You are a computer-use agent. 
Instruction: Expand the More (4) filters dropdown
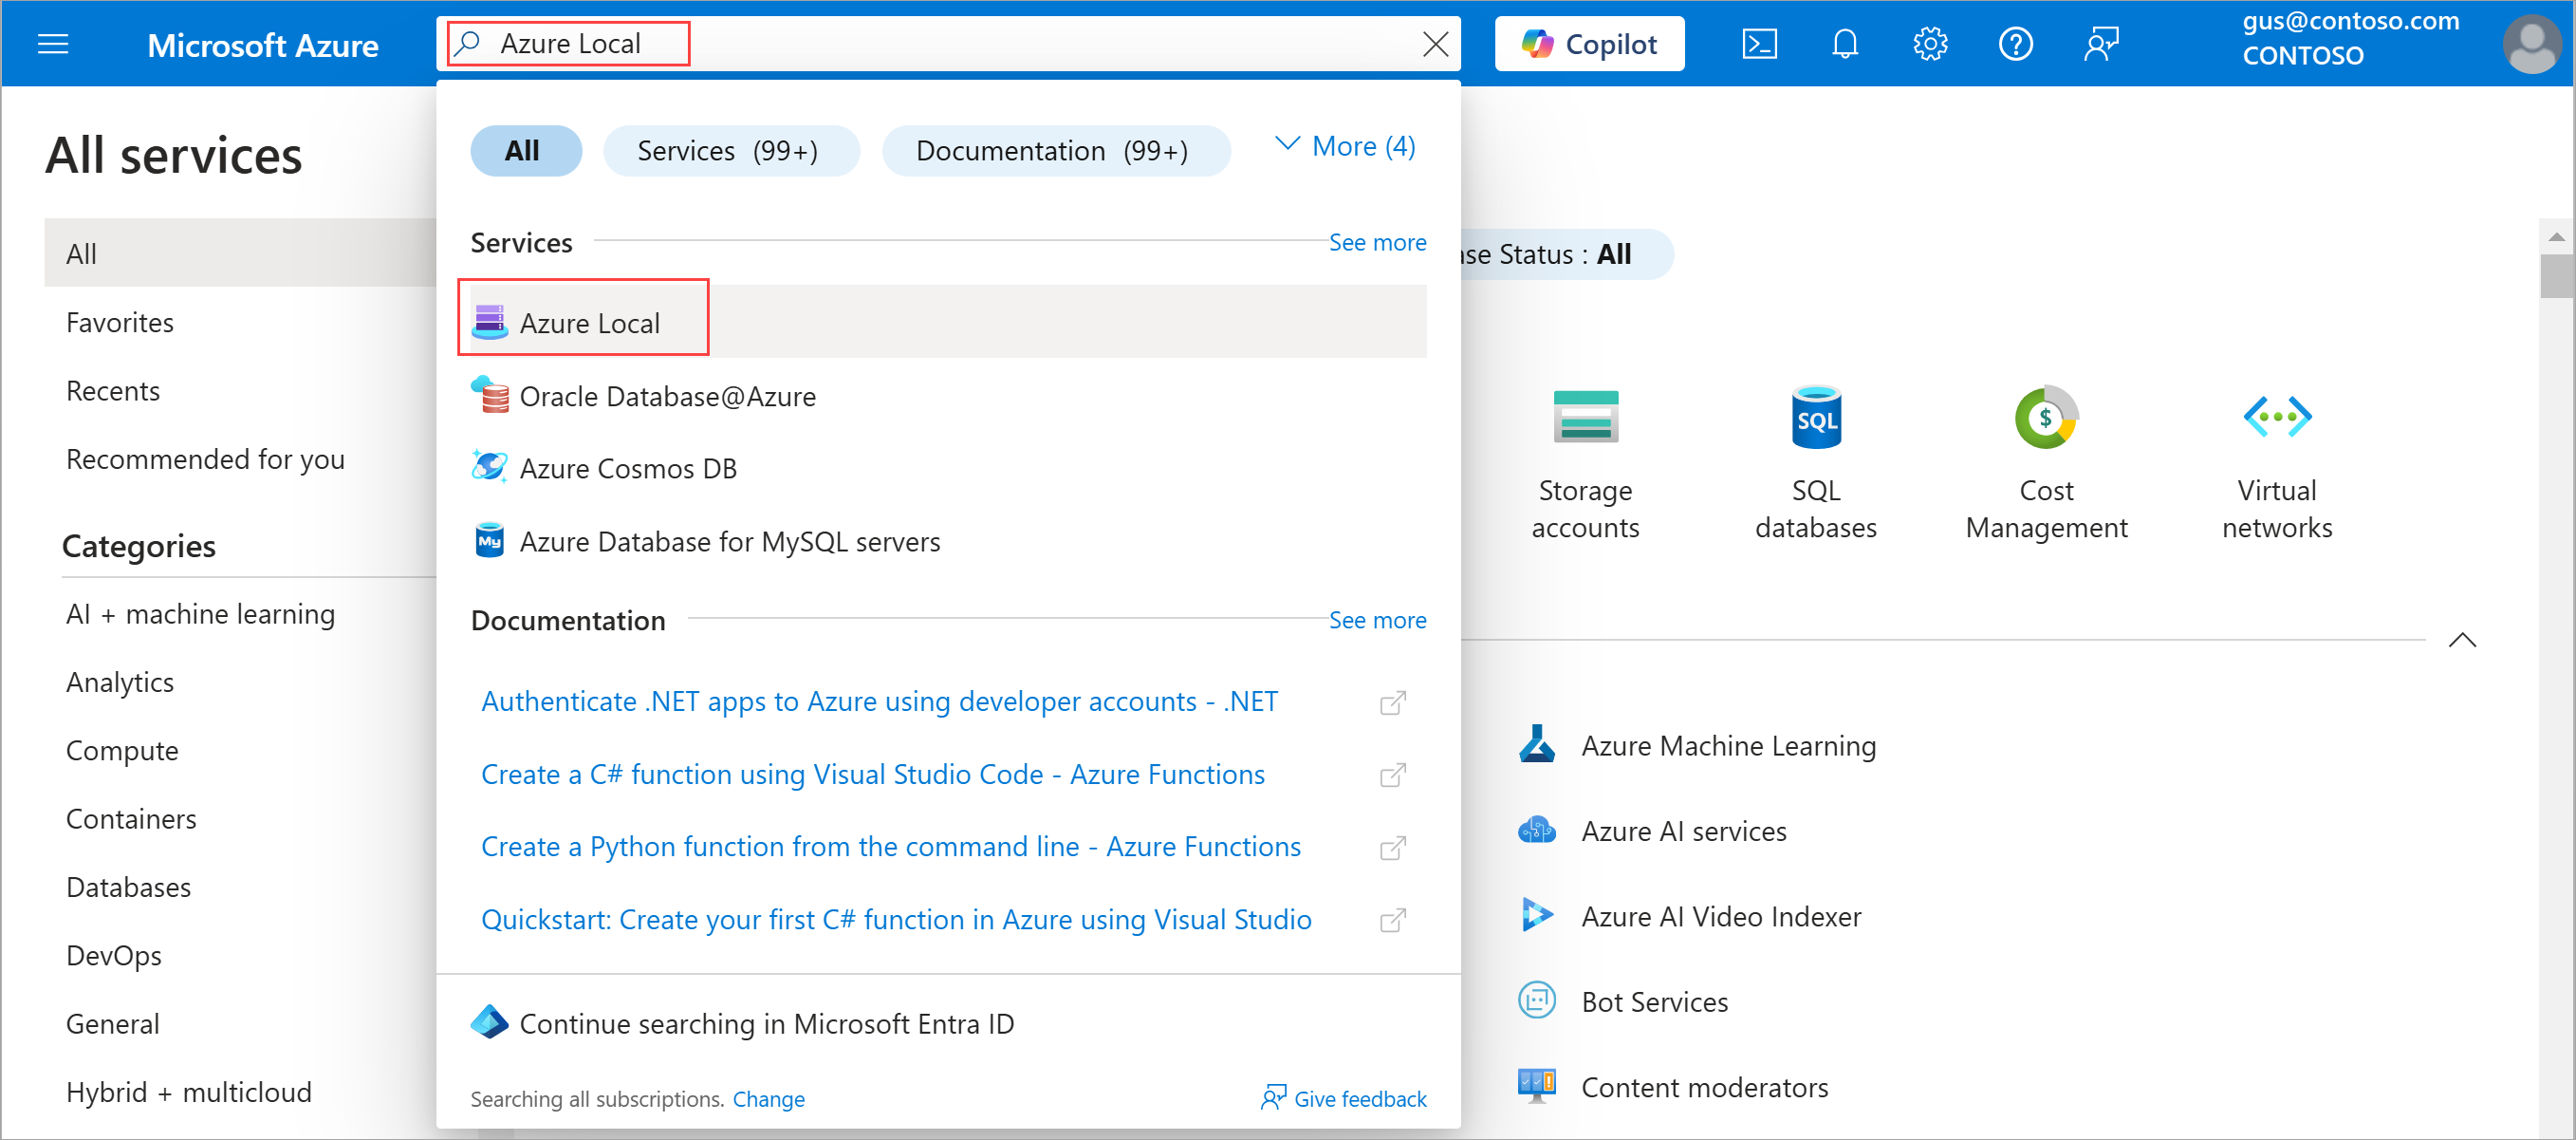(x=1346, y=147)
